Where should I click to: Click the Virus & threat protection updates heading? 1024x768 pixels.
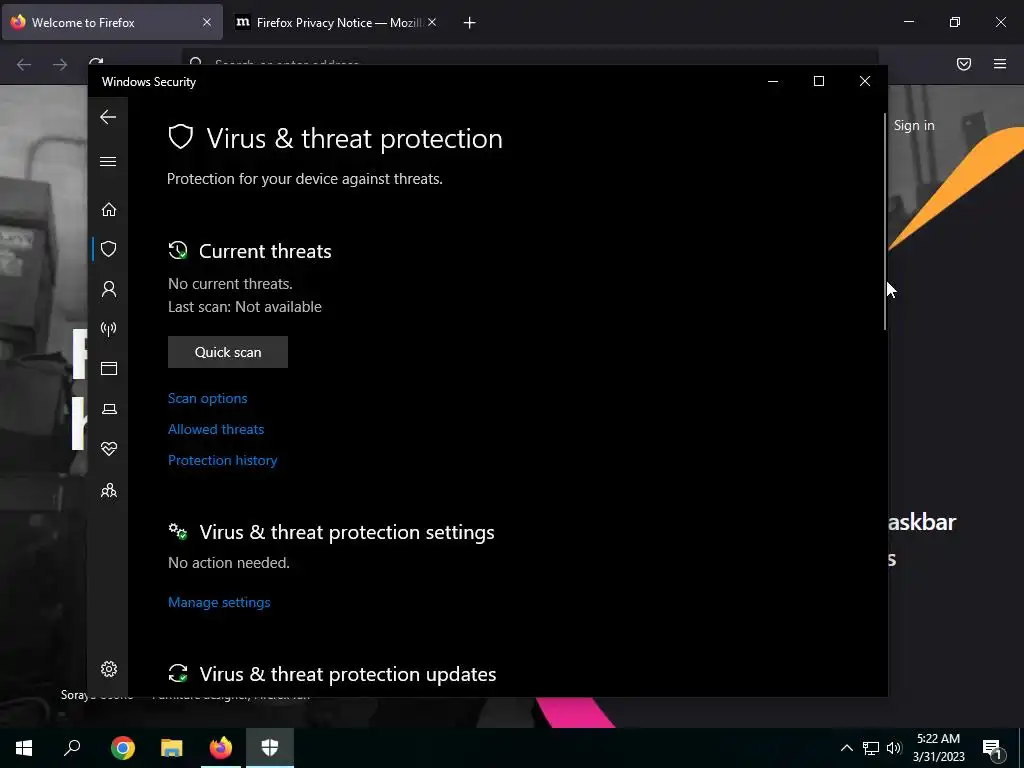pyautogui.click(x=347, y=674)
